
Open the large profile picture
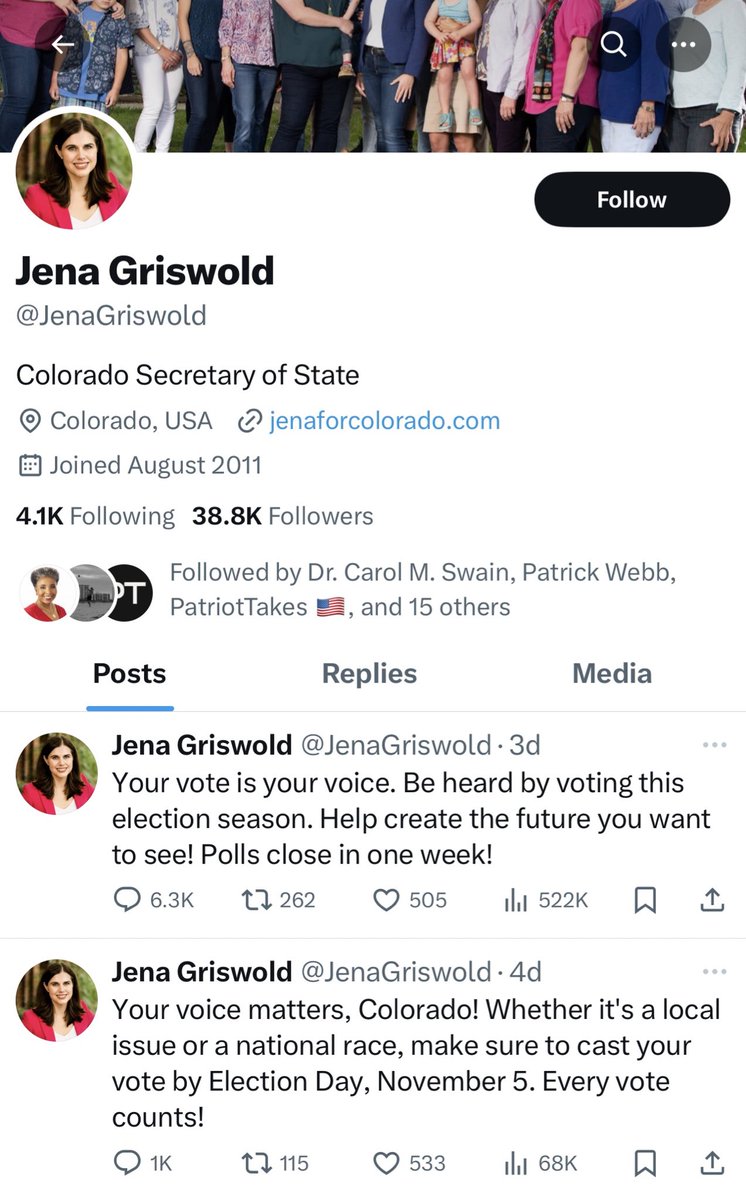73,170
